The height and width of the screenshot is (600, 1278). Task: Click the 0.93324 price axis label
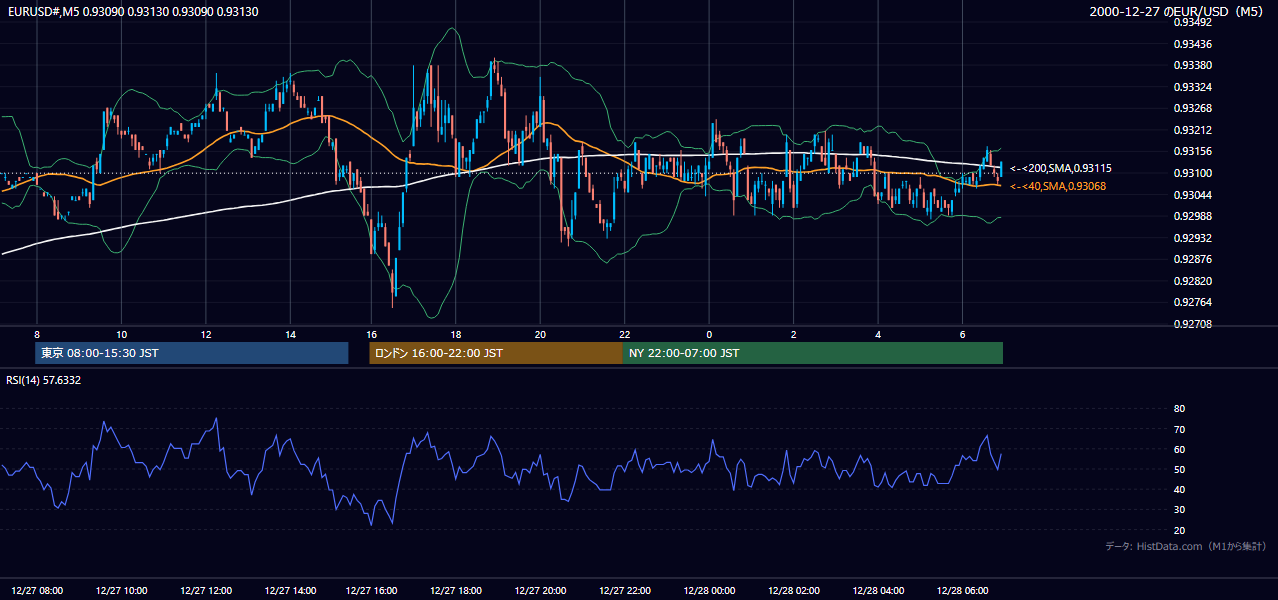1192,87
